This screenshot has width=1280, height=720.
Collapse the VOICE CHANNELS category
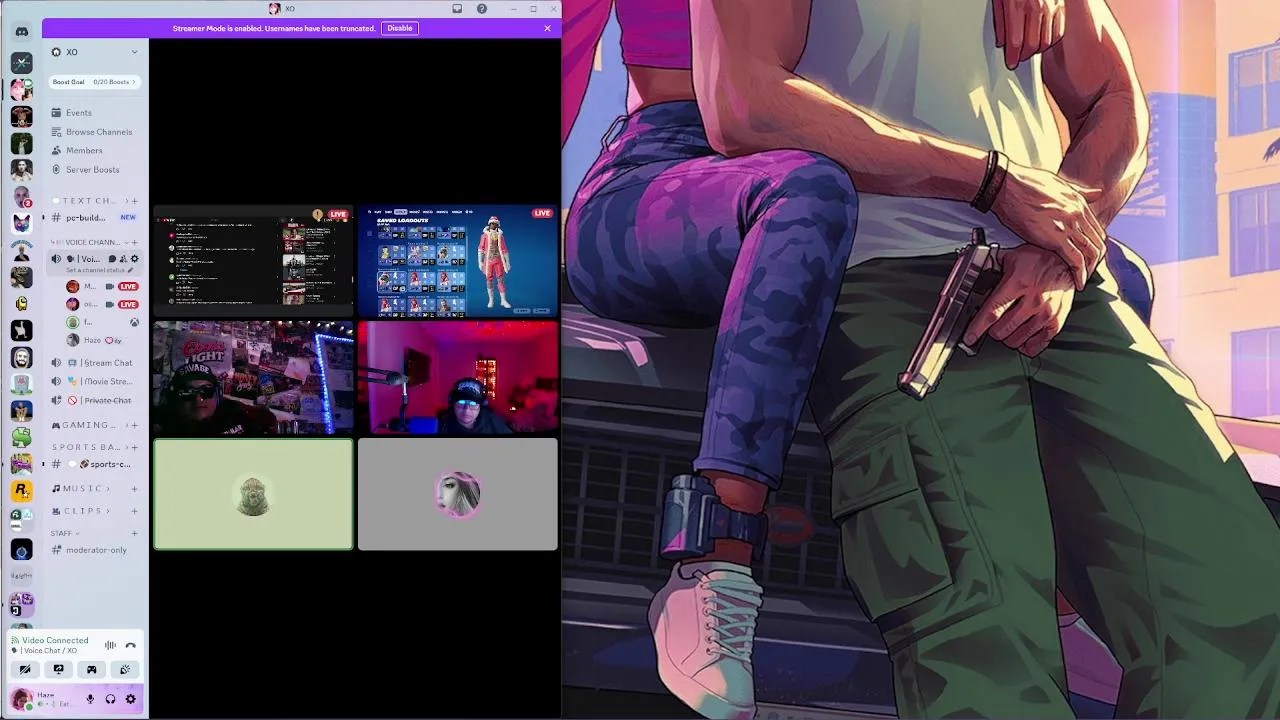point(92,242)
